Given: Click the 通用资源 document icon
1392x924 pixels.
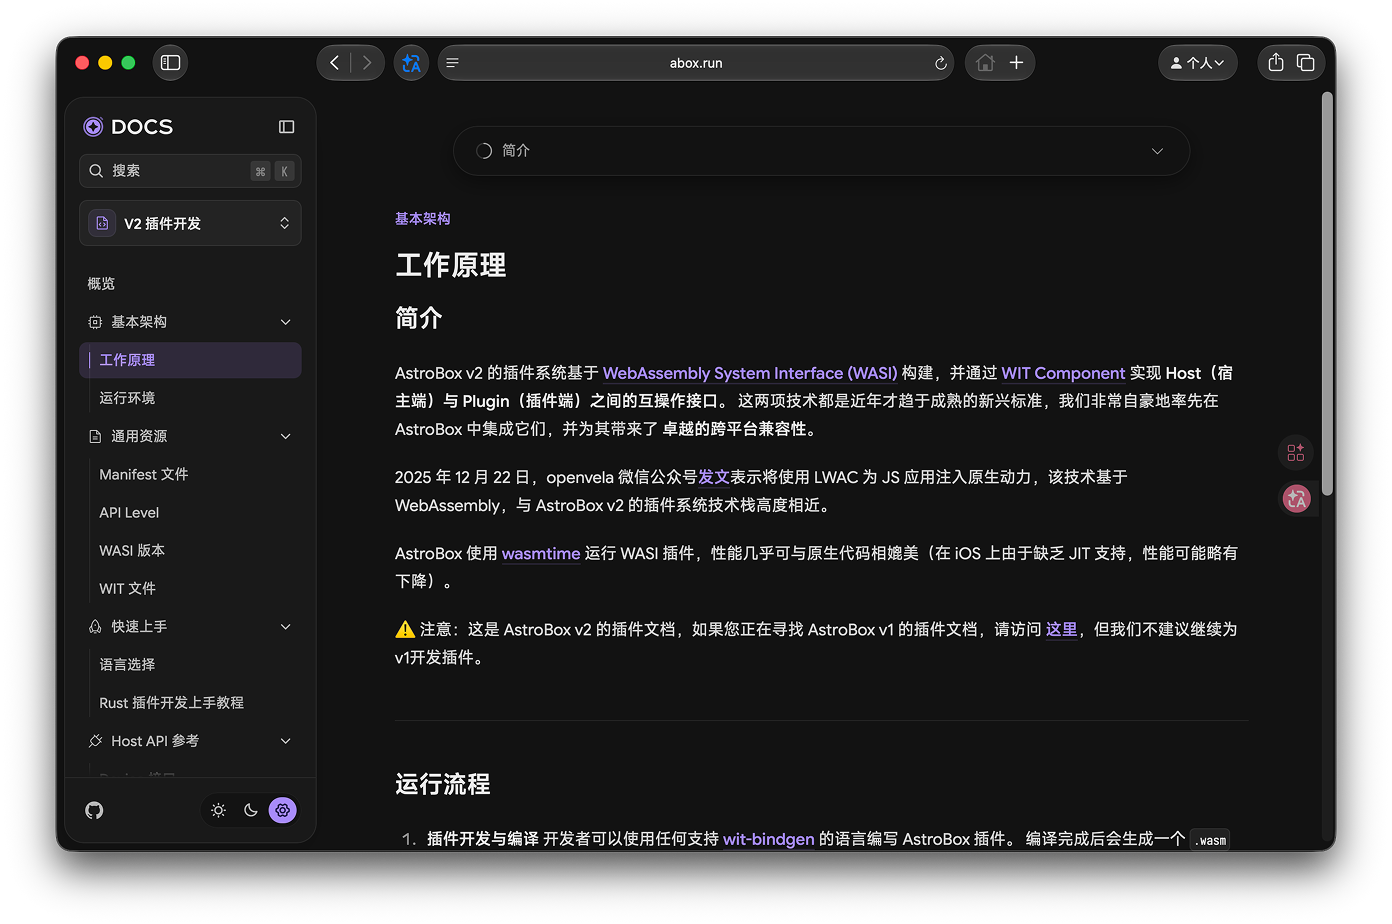Looking at the screenshot, I should coord(95,436).
